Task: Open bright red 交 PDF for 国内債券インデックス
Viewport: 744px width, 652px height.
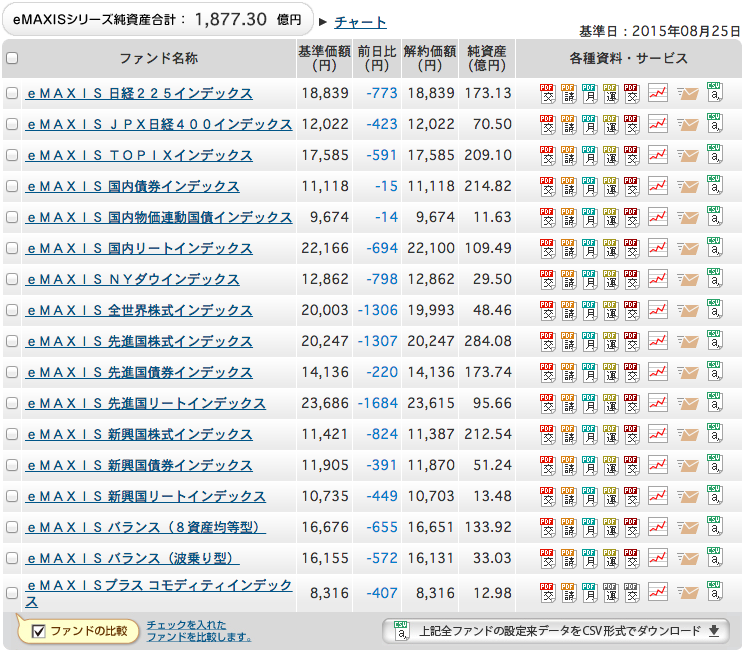Action: click(x=547, y=186)
